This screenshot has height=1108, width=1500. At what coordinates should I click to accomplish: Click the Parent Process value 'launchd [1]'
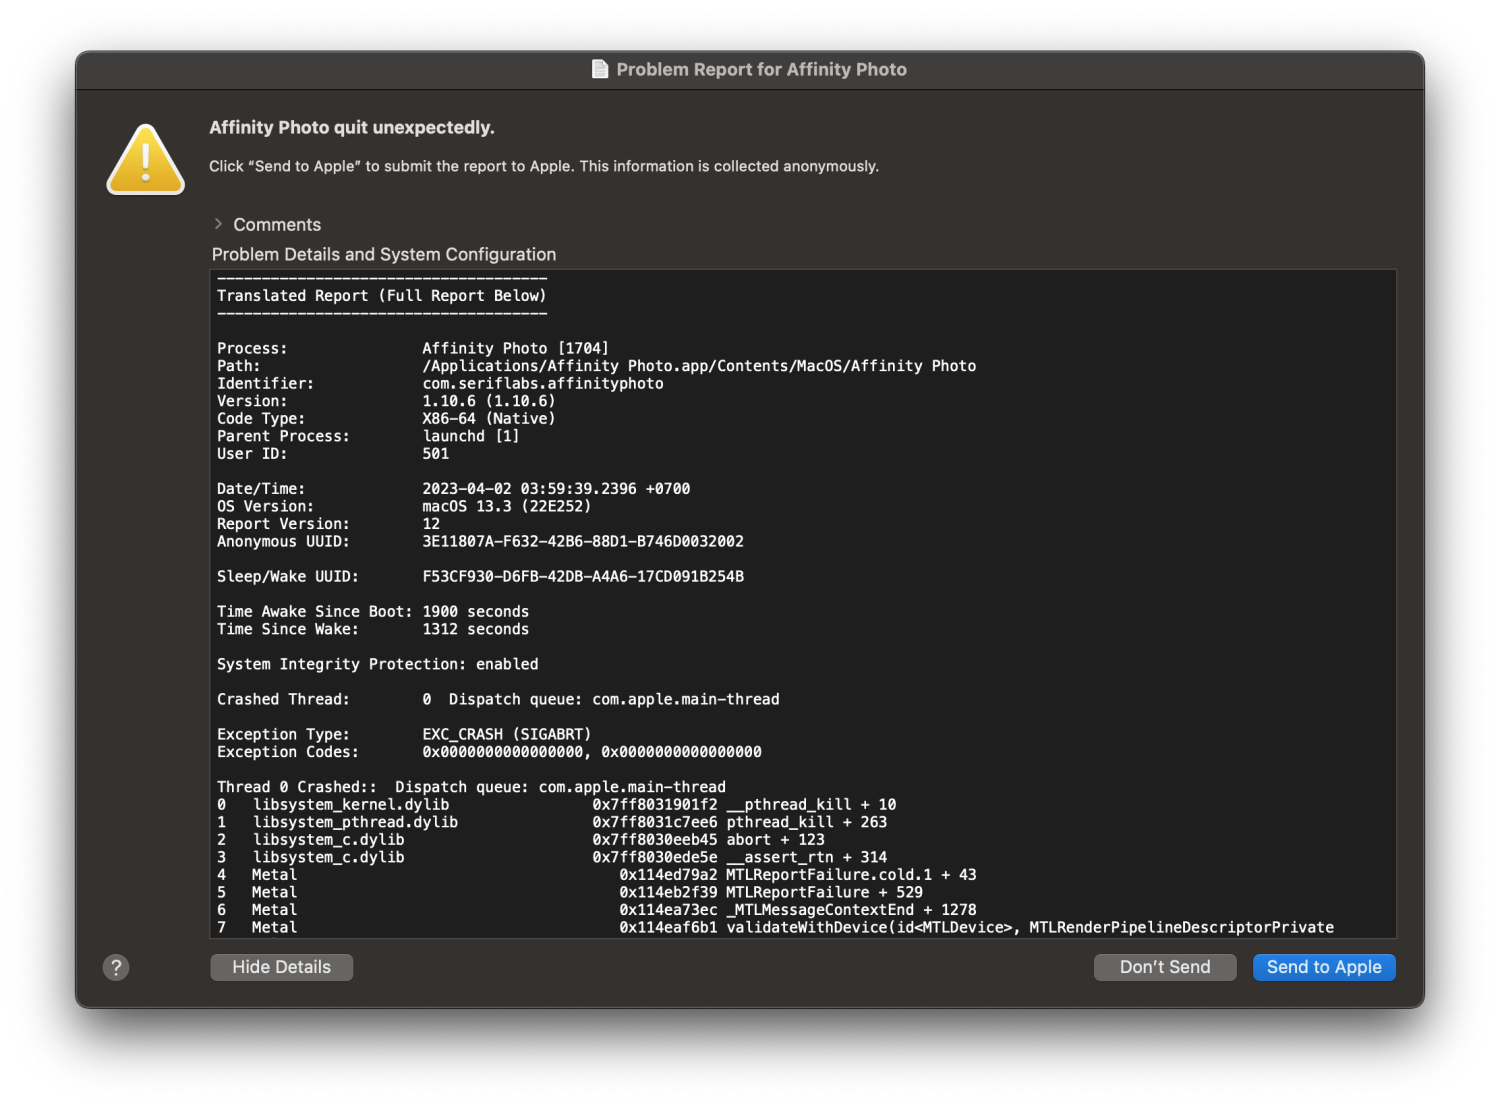coord(470,436)
